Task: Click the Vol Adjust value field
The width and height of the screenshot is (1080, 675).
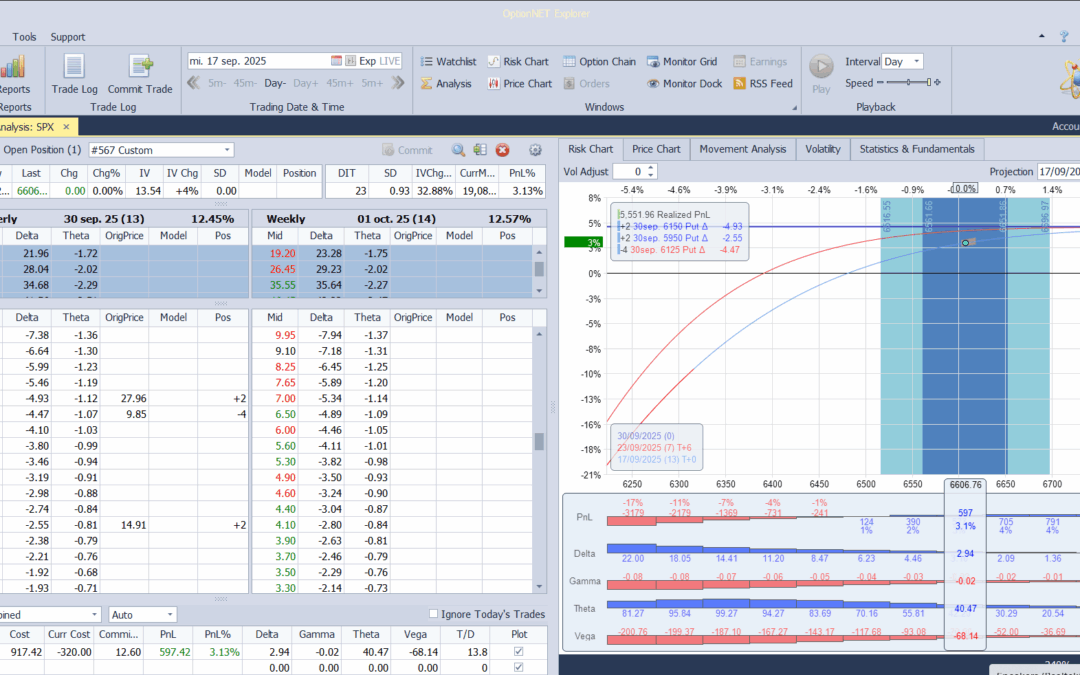Action: 630,172
